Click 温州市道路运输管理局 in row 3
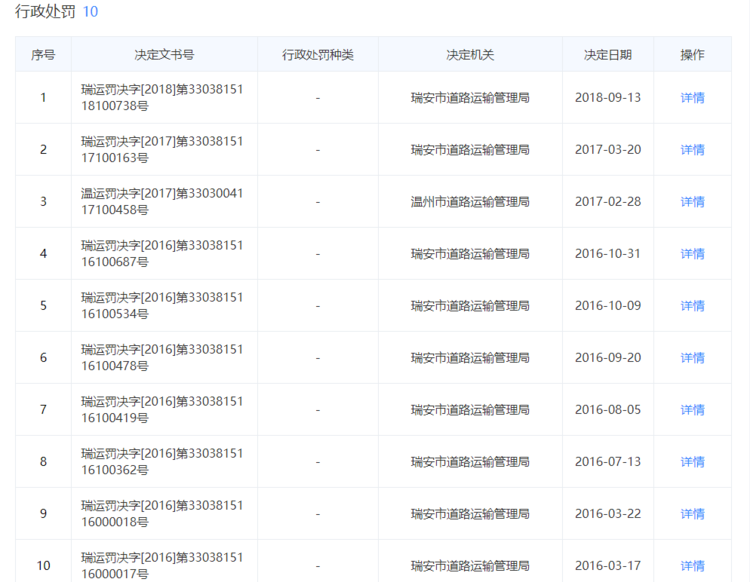The width and height of the screenshot is (750, 582). [470, 202]
